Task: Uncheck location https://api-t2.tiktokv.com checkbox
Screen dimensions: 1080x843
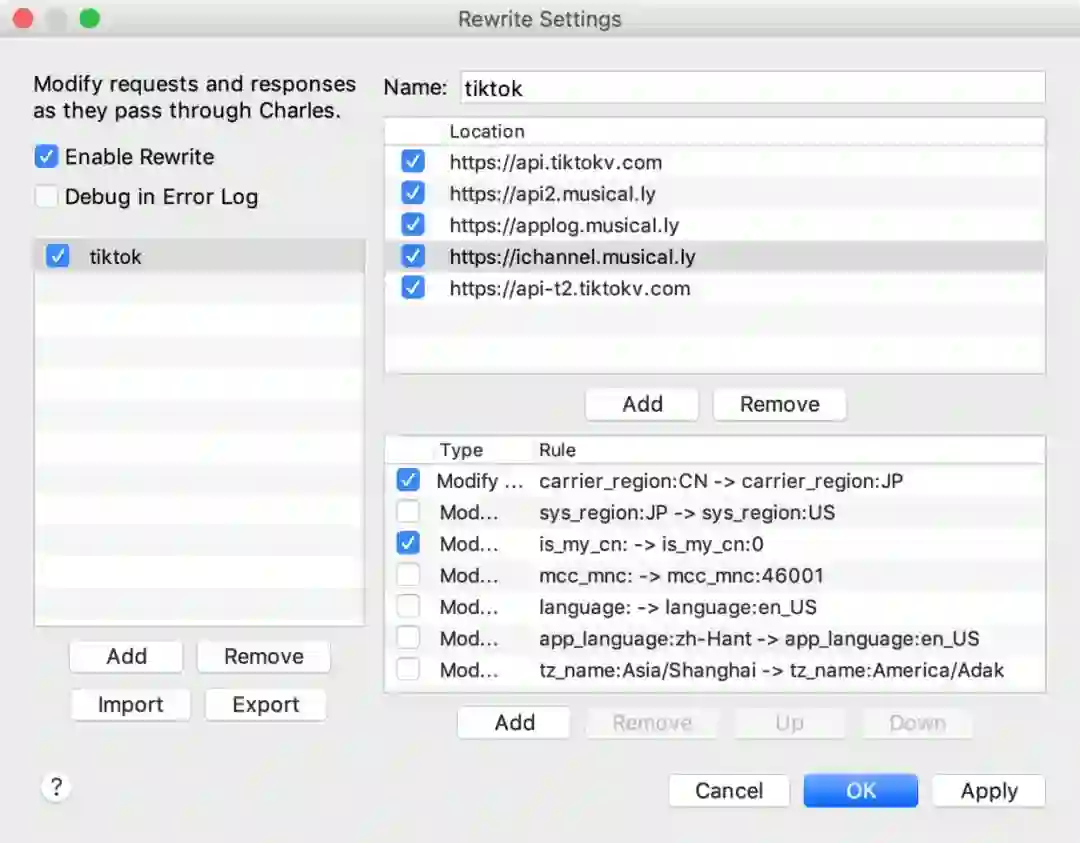Action: coord(413,287)
